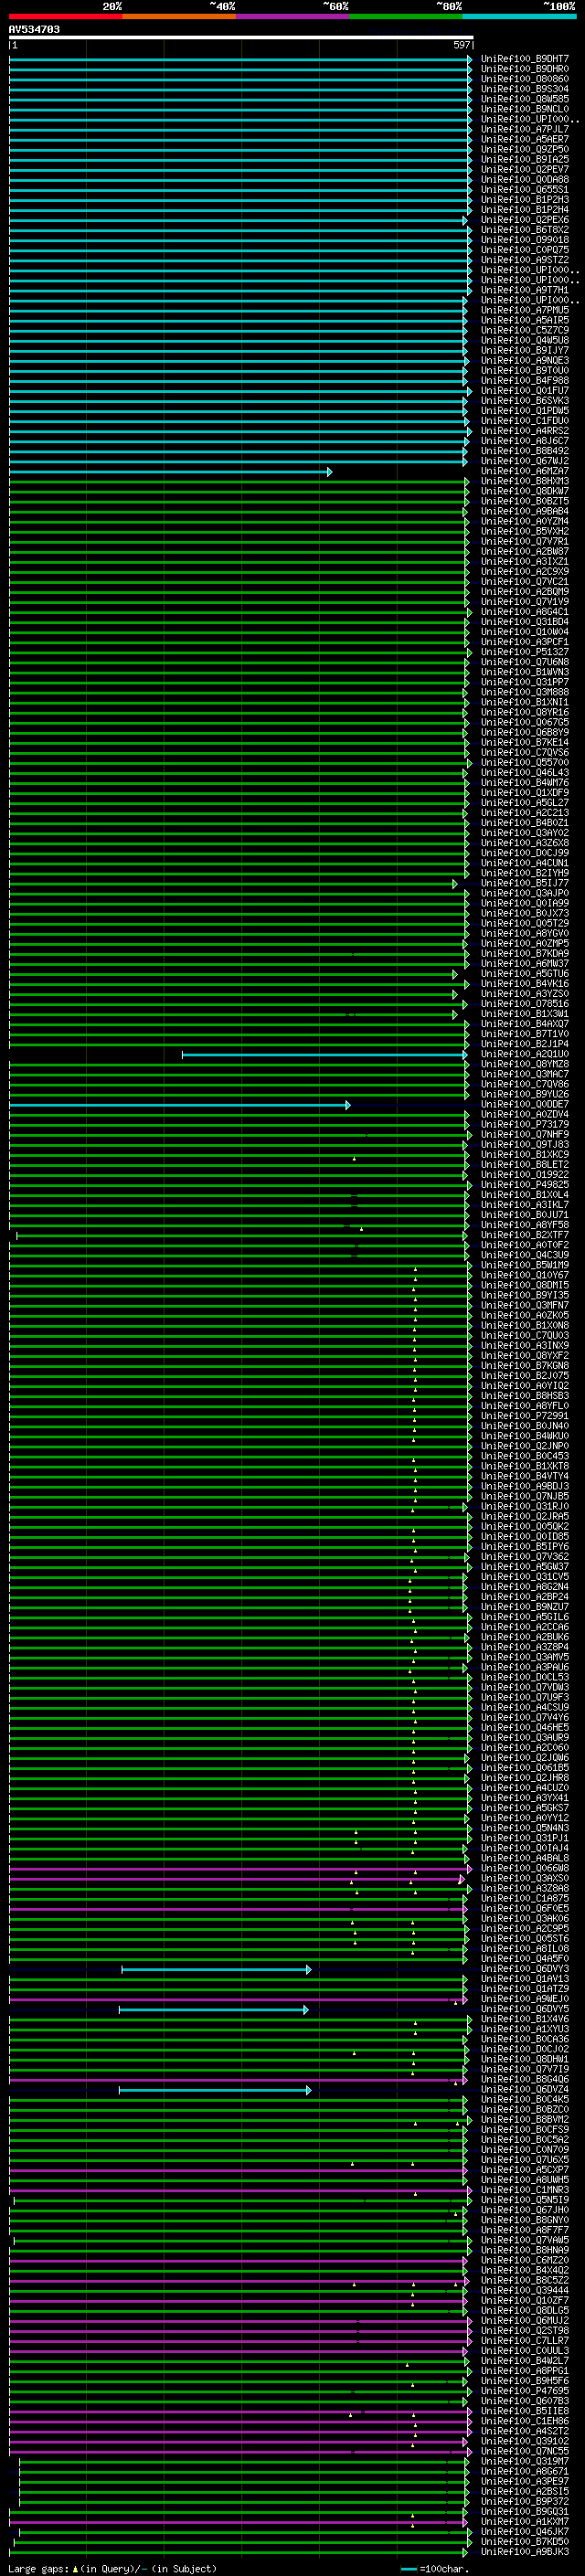Screen dimensions: 585x2576
Task: Click label UniRef100_B9YI35
Action: (525, 1295)
